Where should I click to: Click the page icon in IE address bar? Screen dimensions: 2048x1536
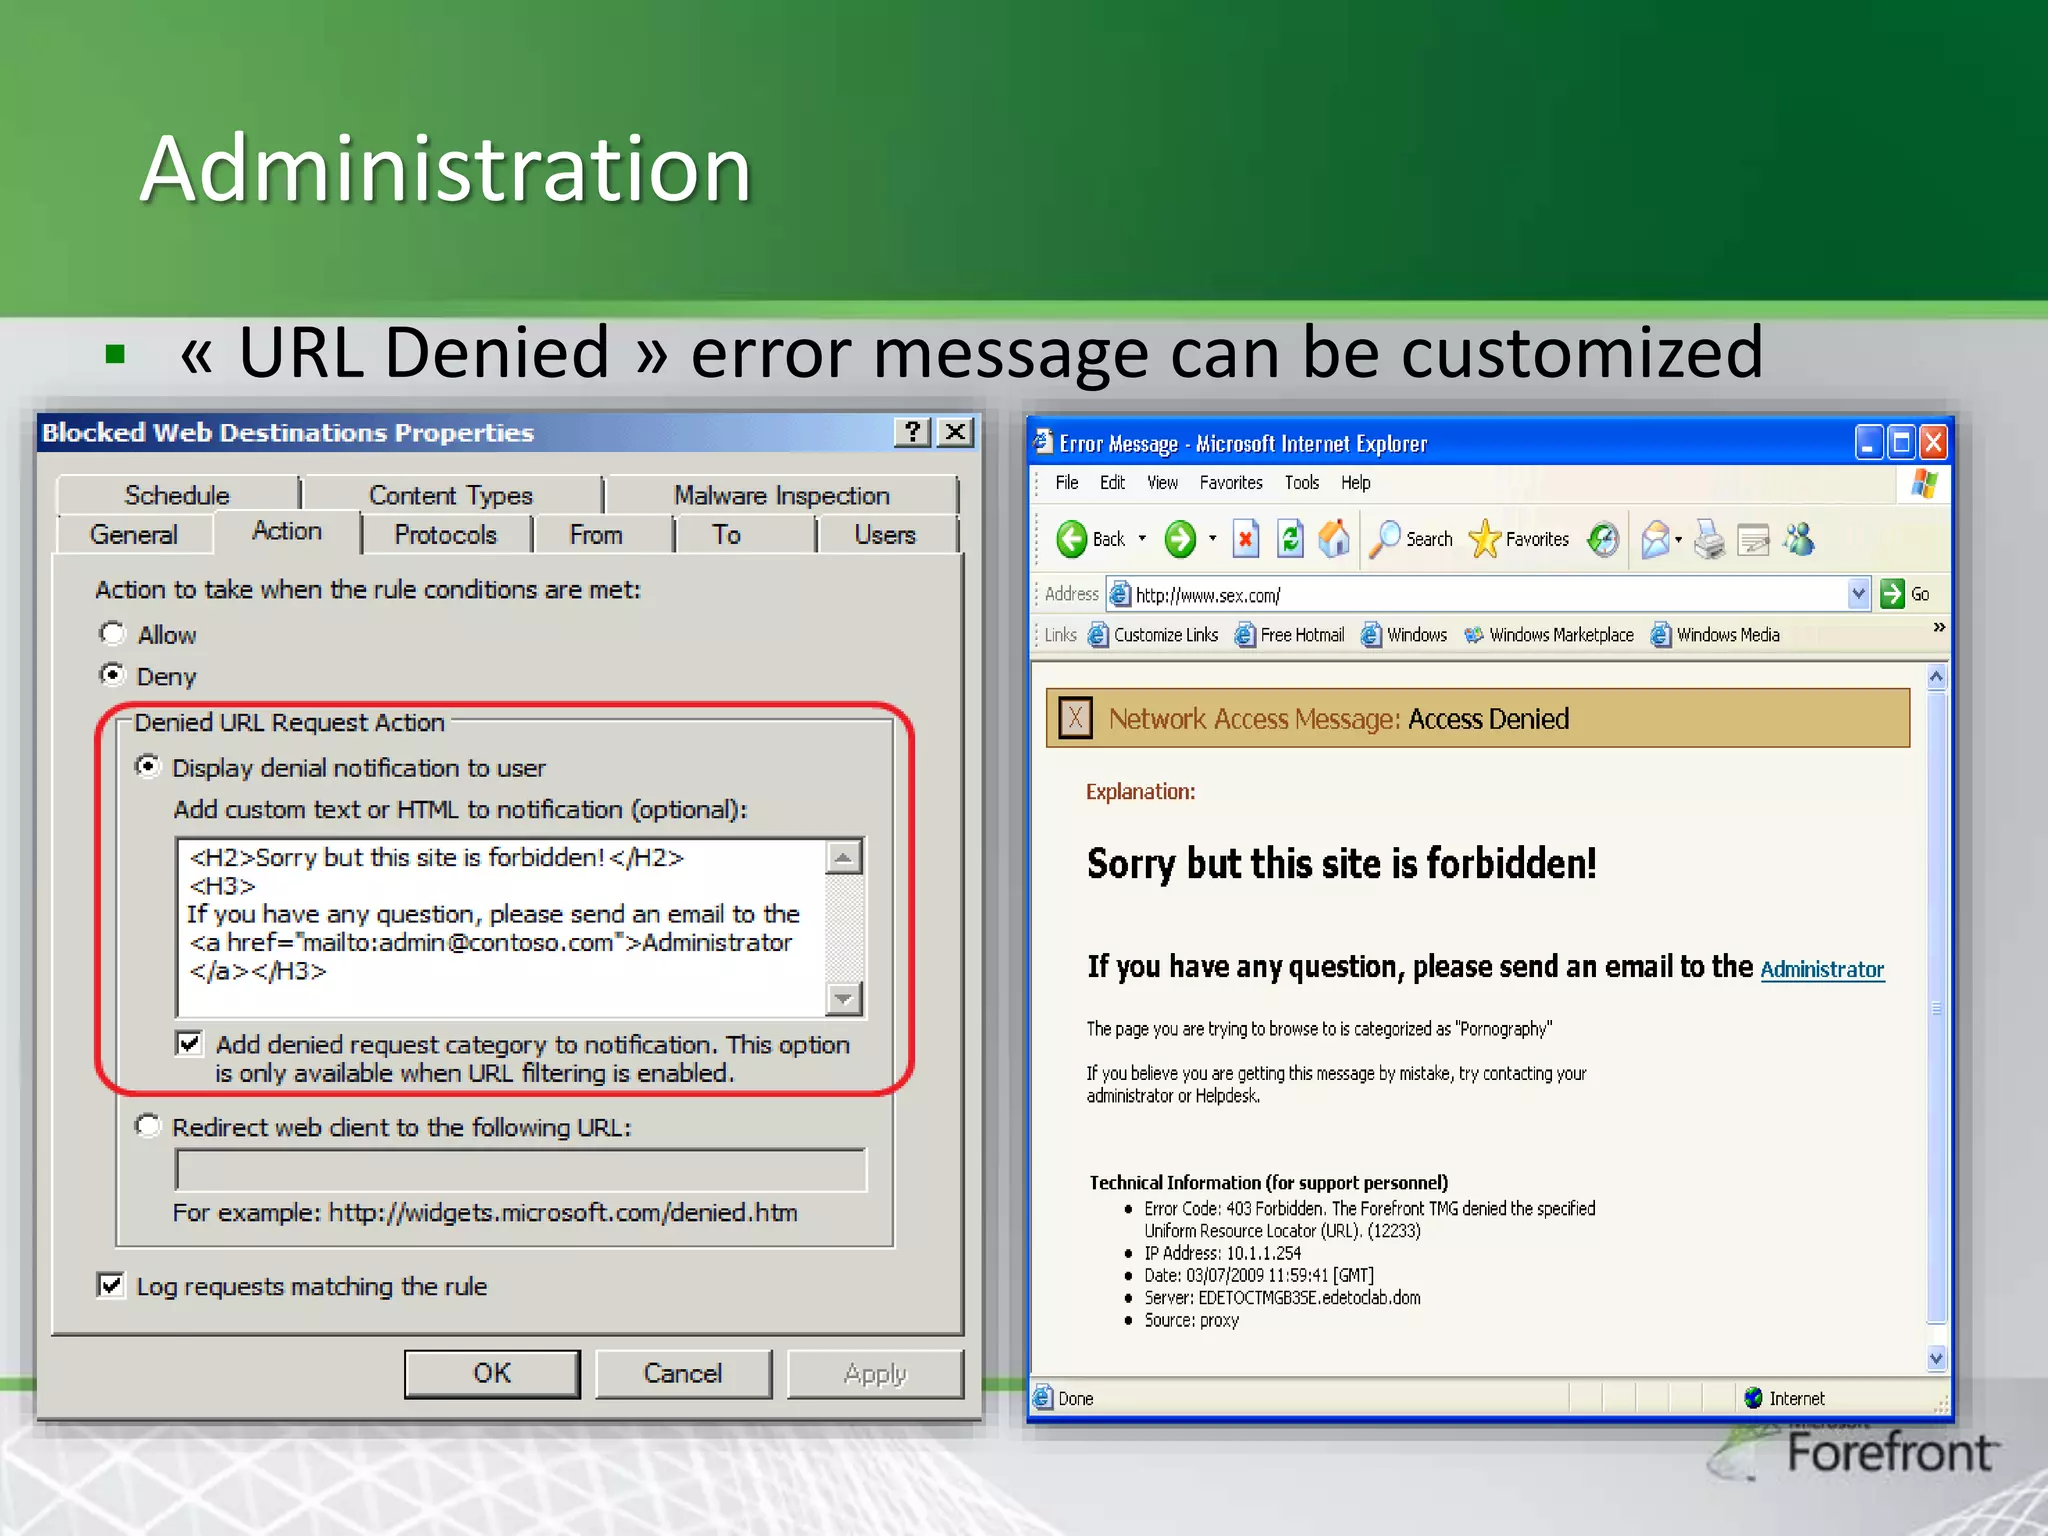(x=1121, y=594)
